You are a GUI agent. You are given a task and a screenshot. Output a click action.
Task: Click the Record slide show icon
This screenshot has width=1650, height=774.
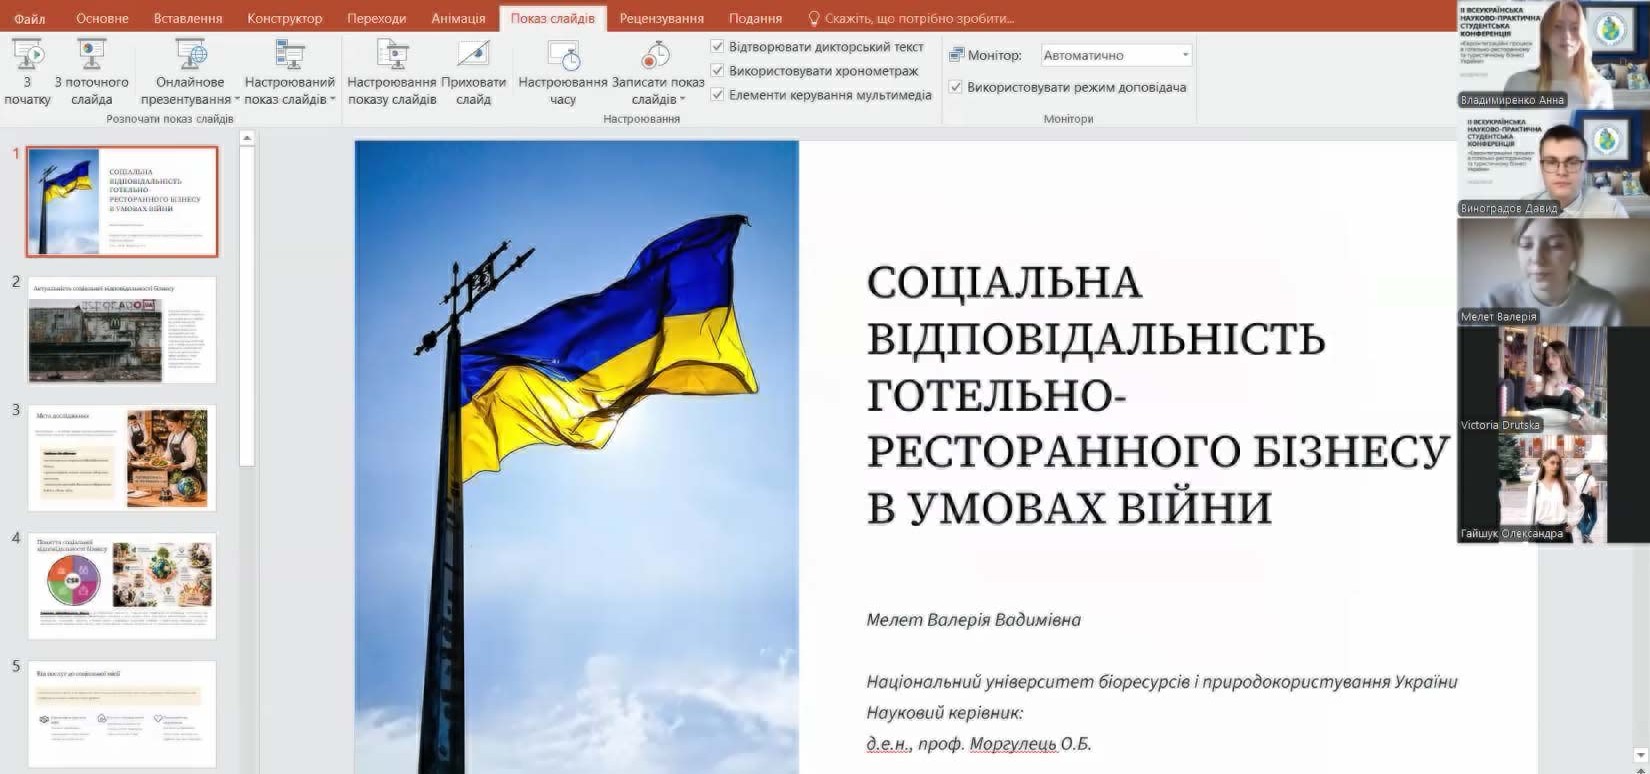pos(657,55)
